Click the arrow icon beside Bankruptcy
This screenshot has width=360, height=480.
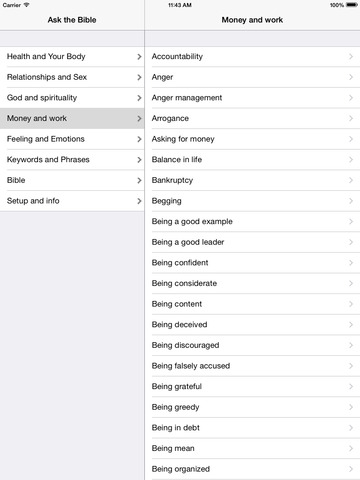coord(351,180)
